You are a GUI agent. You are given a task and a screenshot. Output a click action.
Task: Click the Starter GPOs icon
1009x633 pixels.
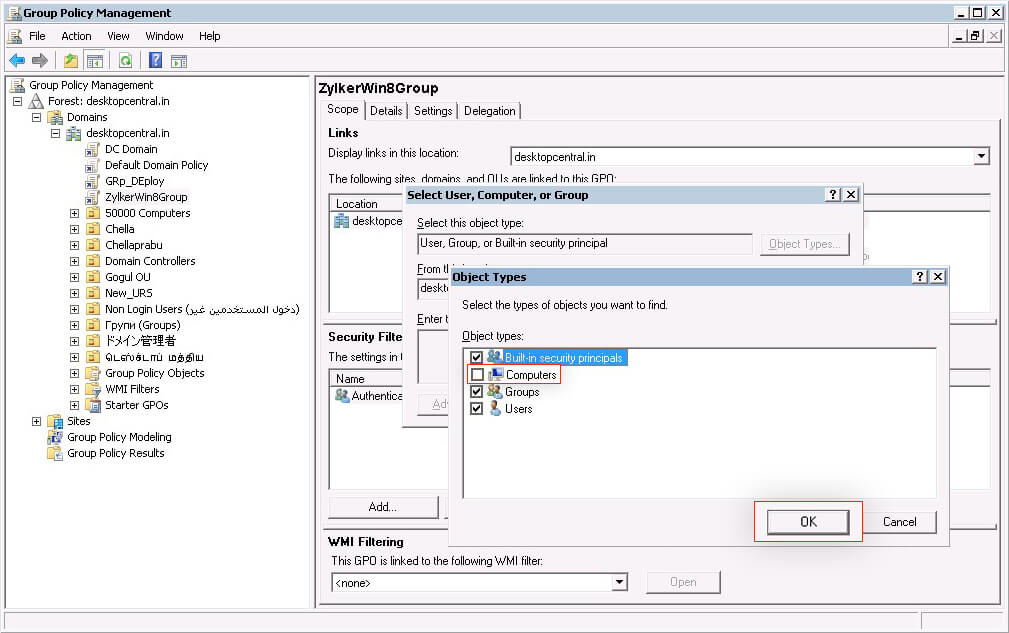click(94, 405)
